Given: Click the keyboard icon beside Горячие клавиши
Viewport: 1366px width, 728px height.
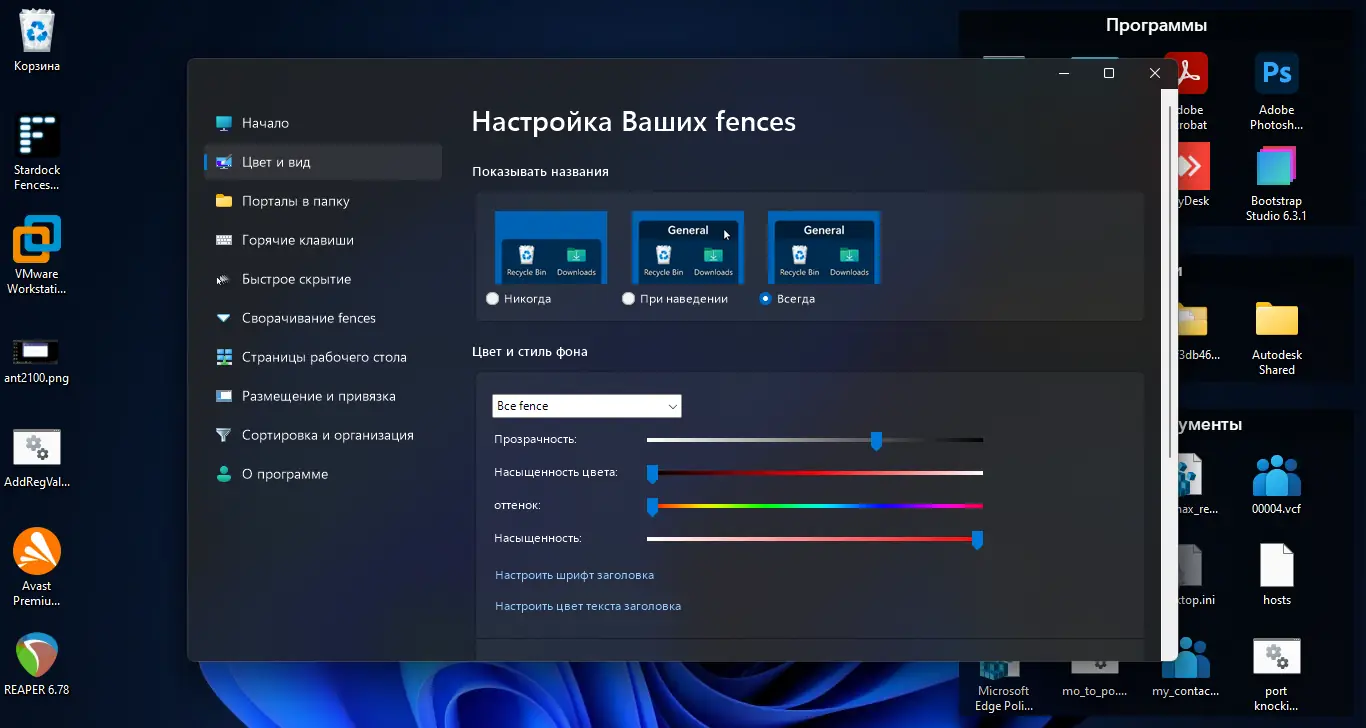Looking at the screenshot, I should tap(224, 240).
